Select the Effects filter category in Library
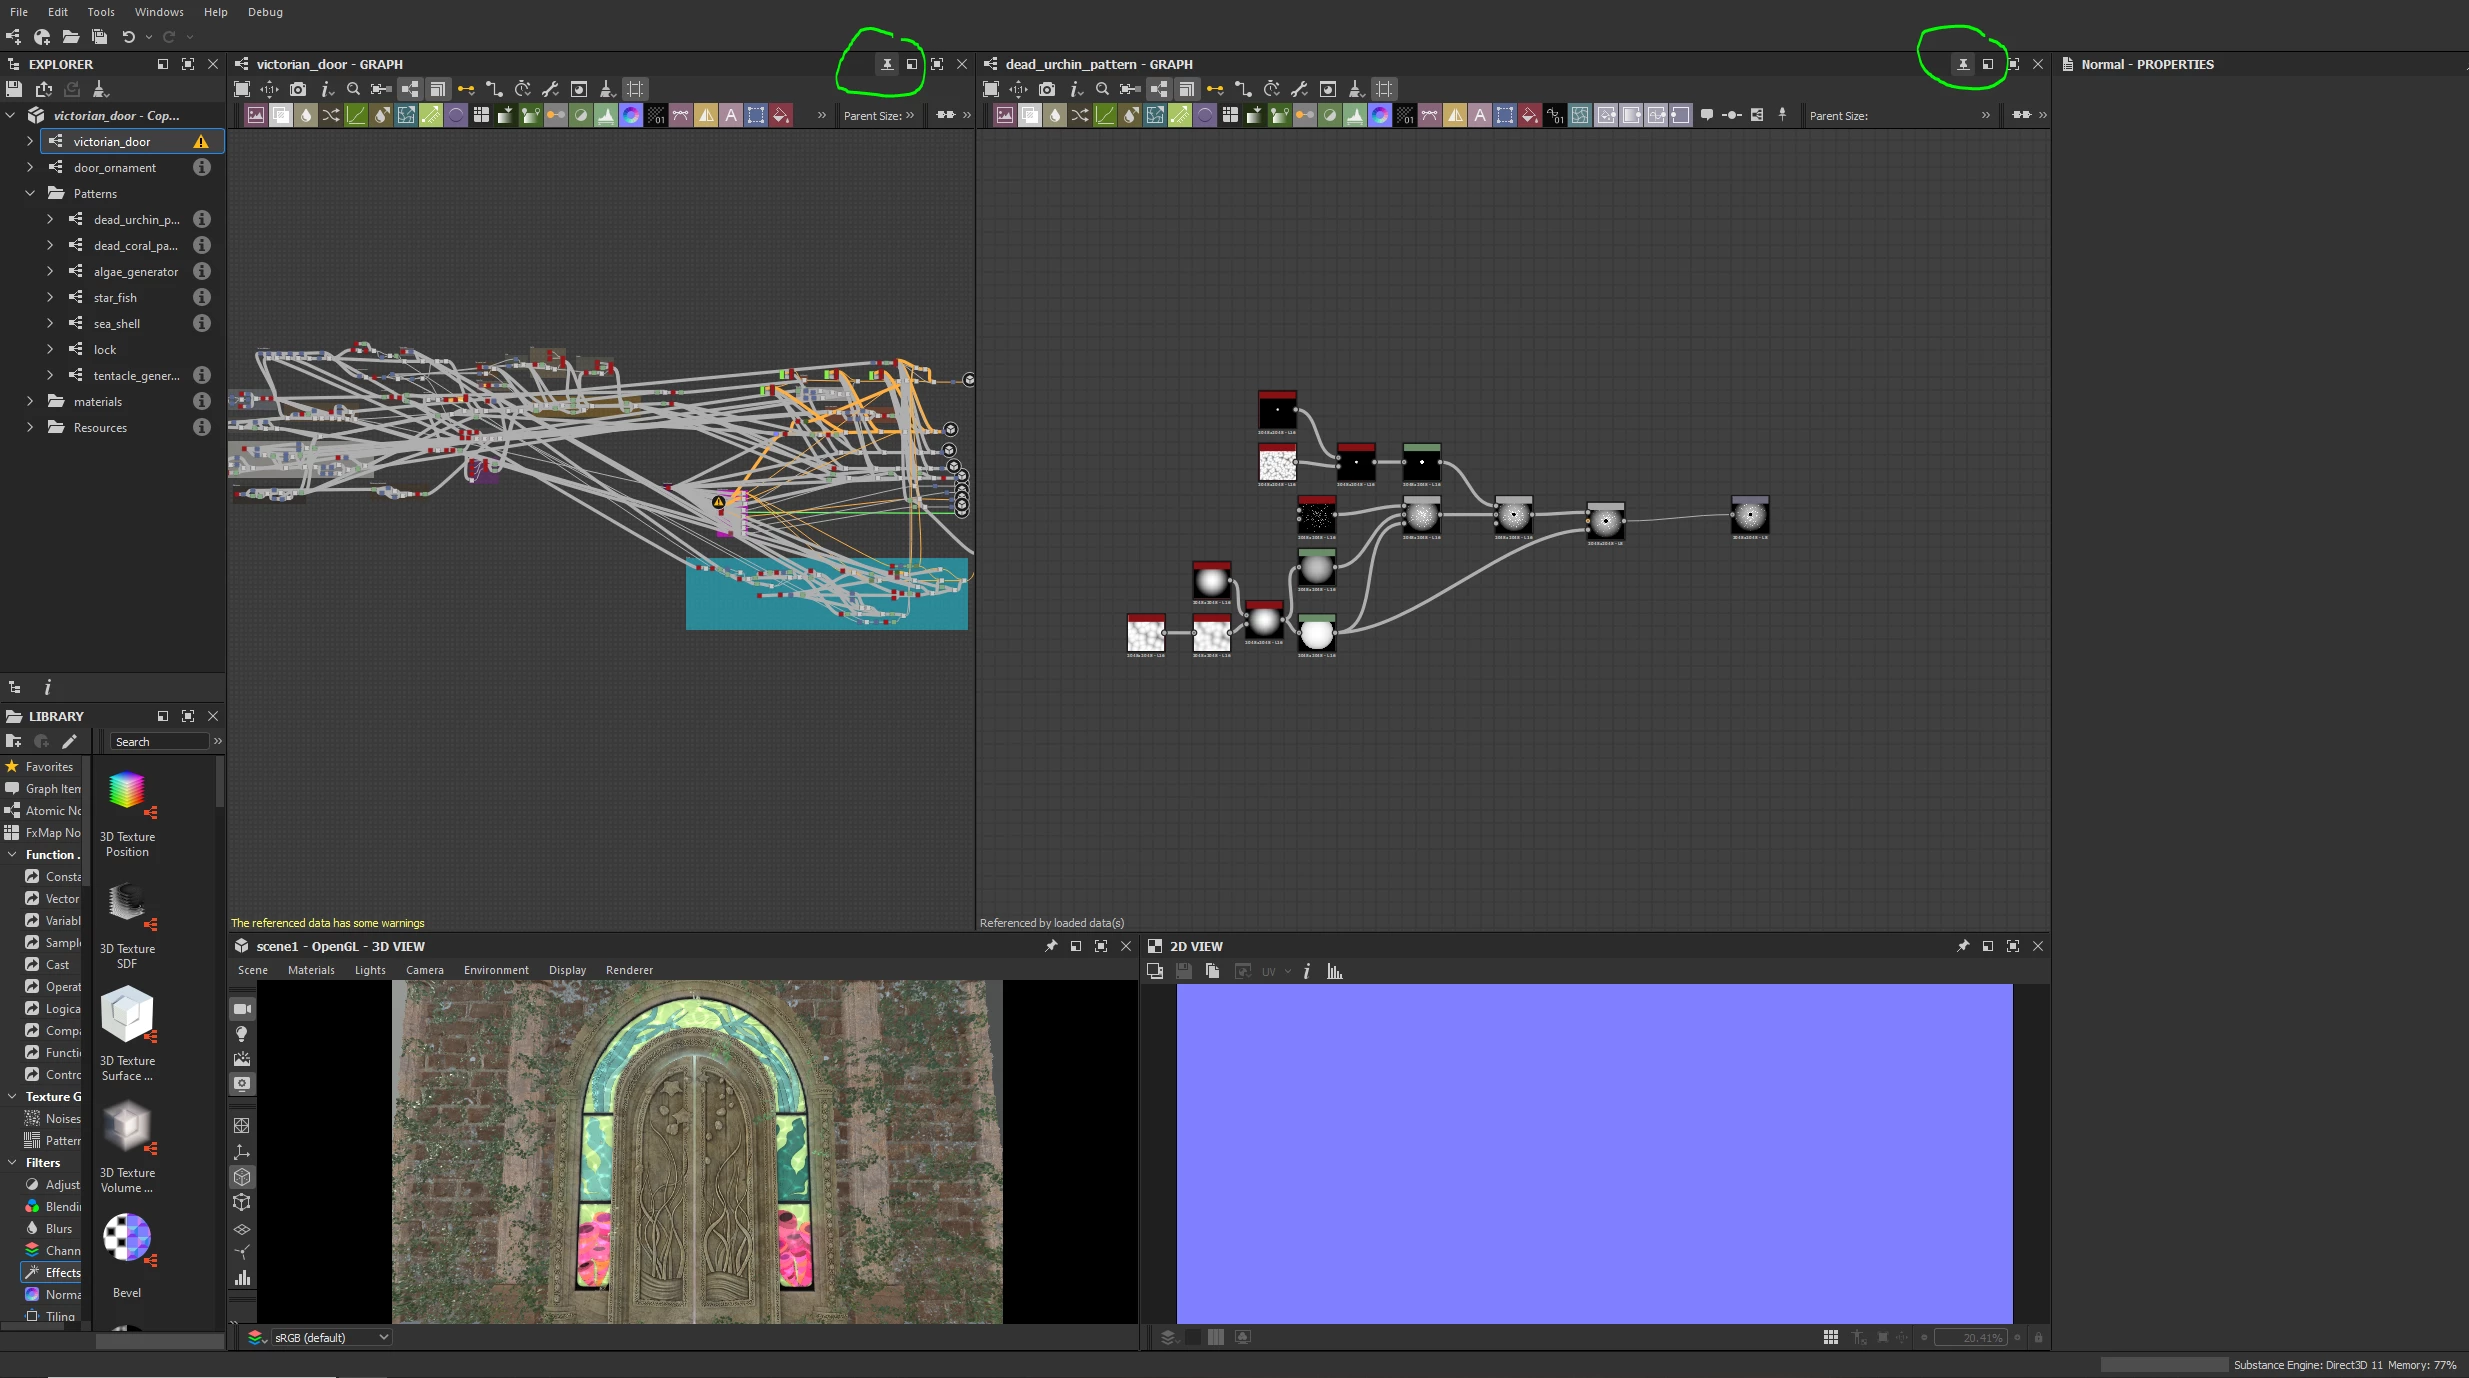The image size is (2469, 1378). (62, 1272)
